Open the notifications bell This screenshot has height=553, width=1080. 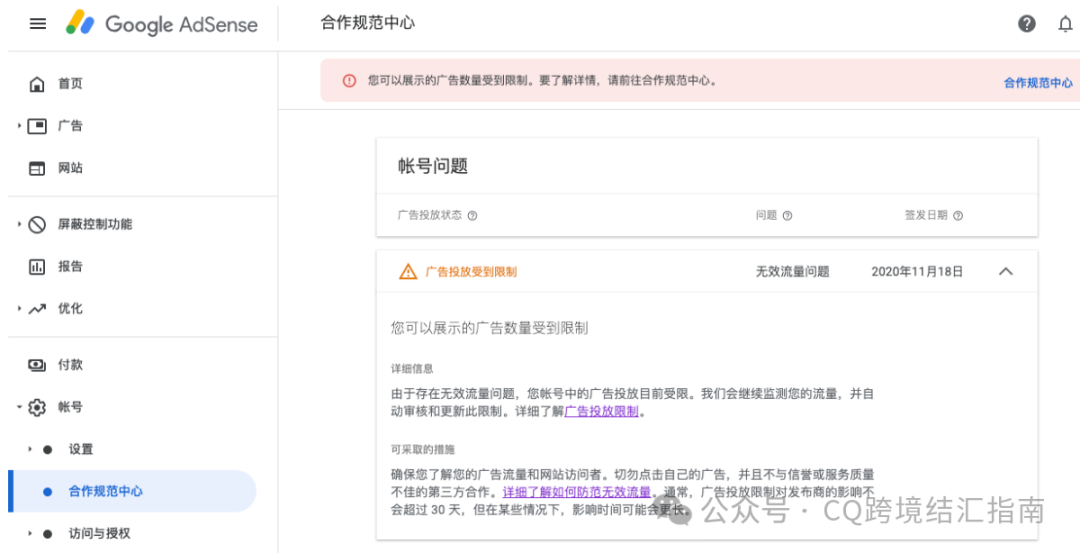click(x=1065, y=24)
